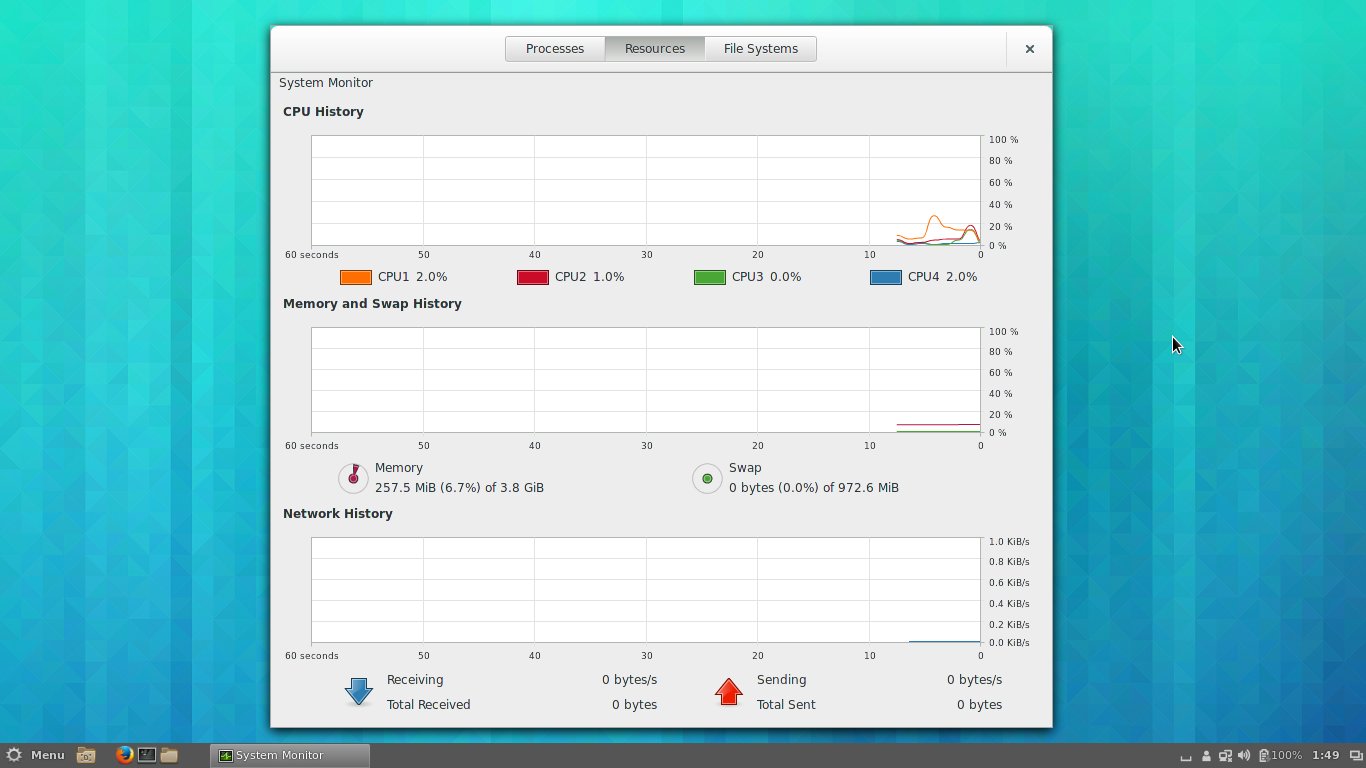This screenshot has width=1366, height=768.
Task: Click the clock showing 1:49
Action: [x=1325, y=756]
